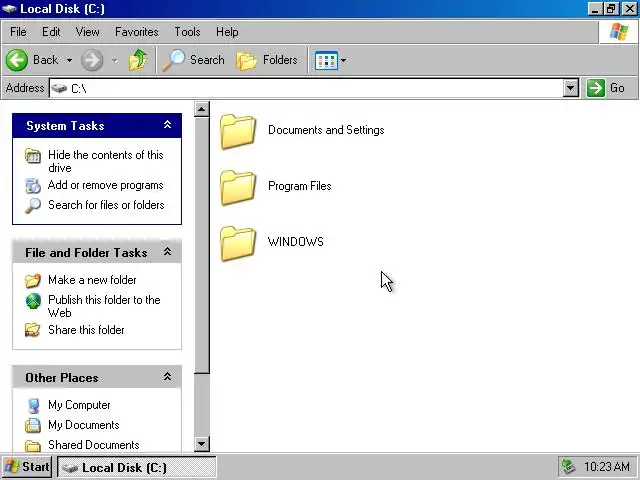This screenshot has height=480, width=640.
Task: Click Publish this folder to the Web
Action: click(104, 306)
